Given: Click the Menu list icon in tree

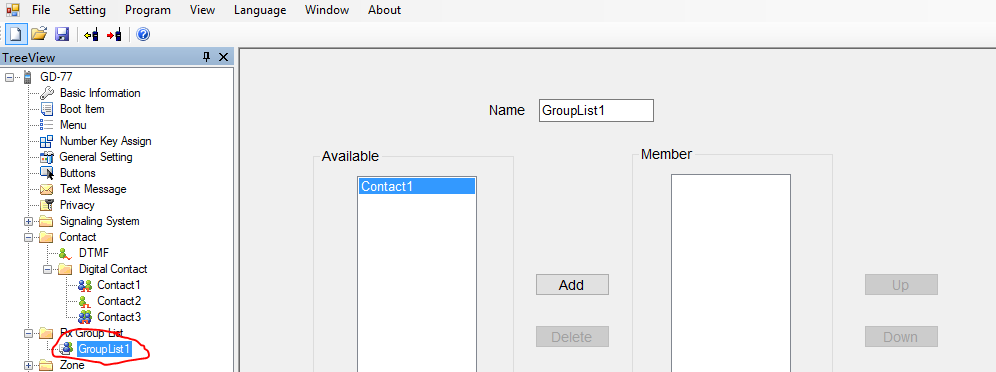Looking at the screenshot, I should coord(46,125).
